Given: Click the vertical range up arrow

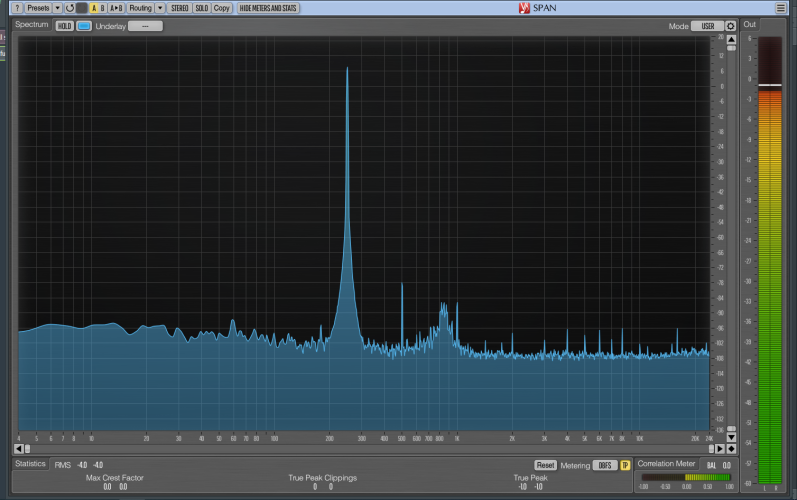Looking at the screenshot, I should click(731, 40).
